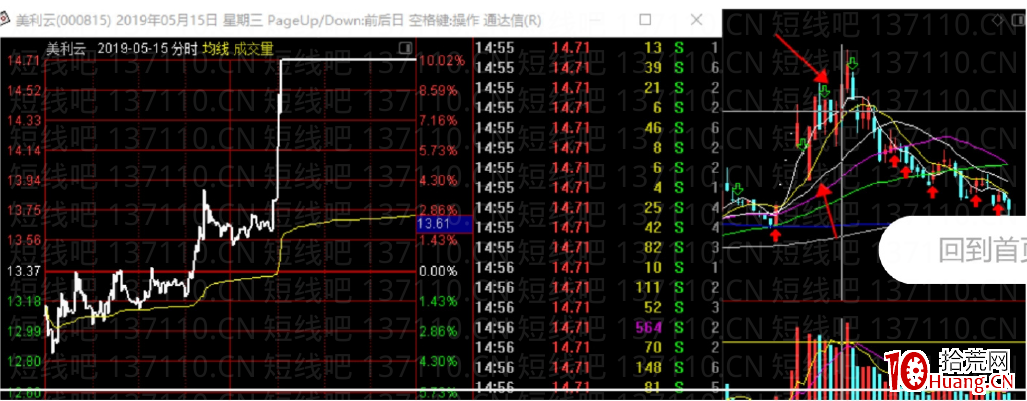Image resolution: width=1027 pixels, height=401 pixels.
Task: Select the trade row with volume 46
Action: (x=597, y=127)
